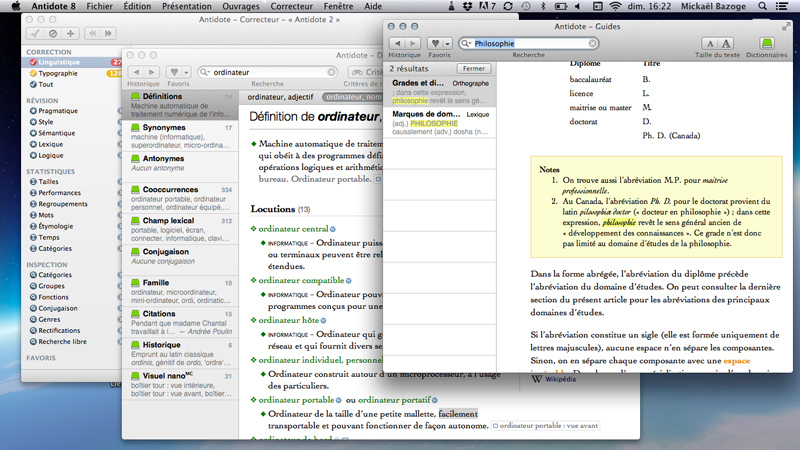
Task: Select the Visuel nano dictionary
Action: 181,385
